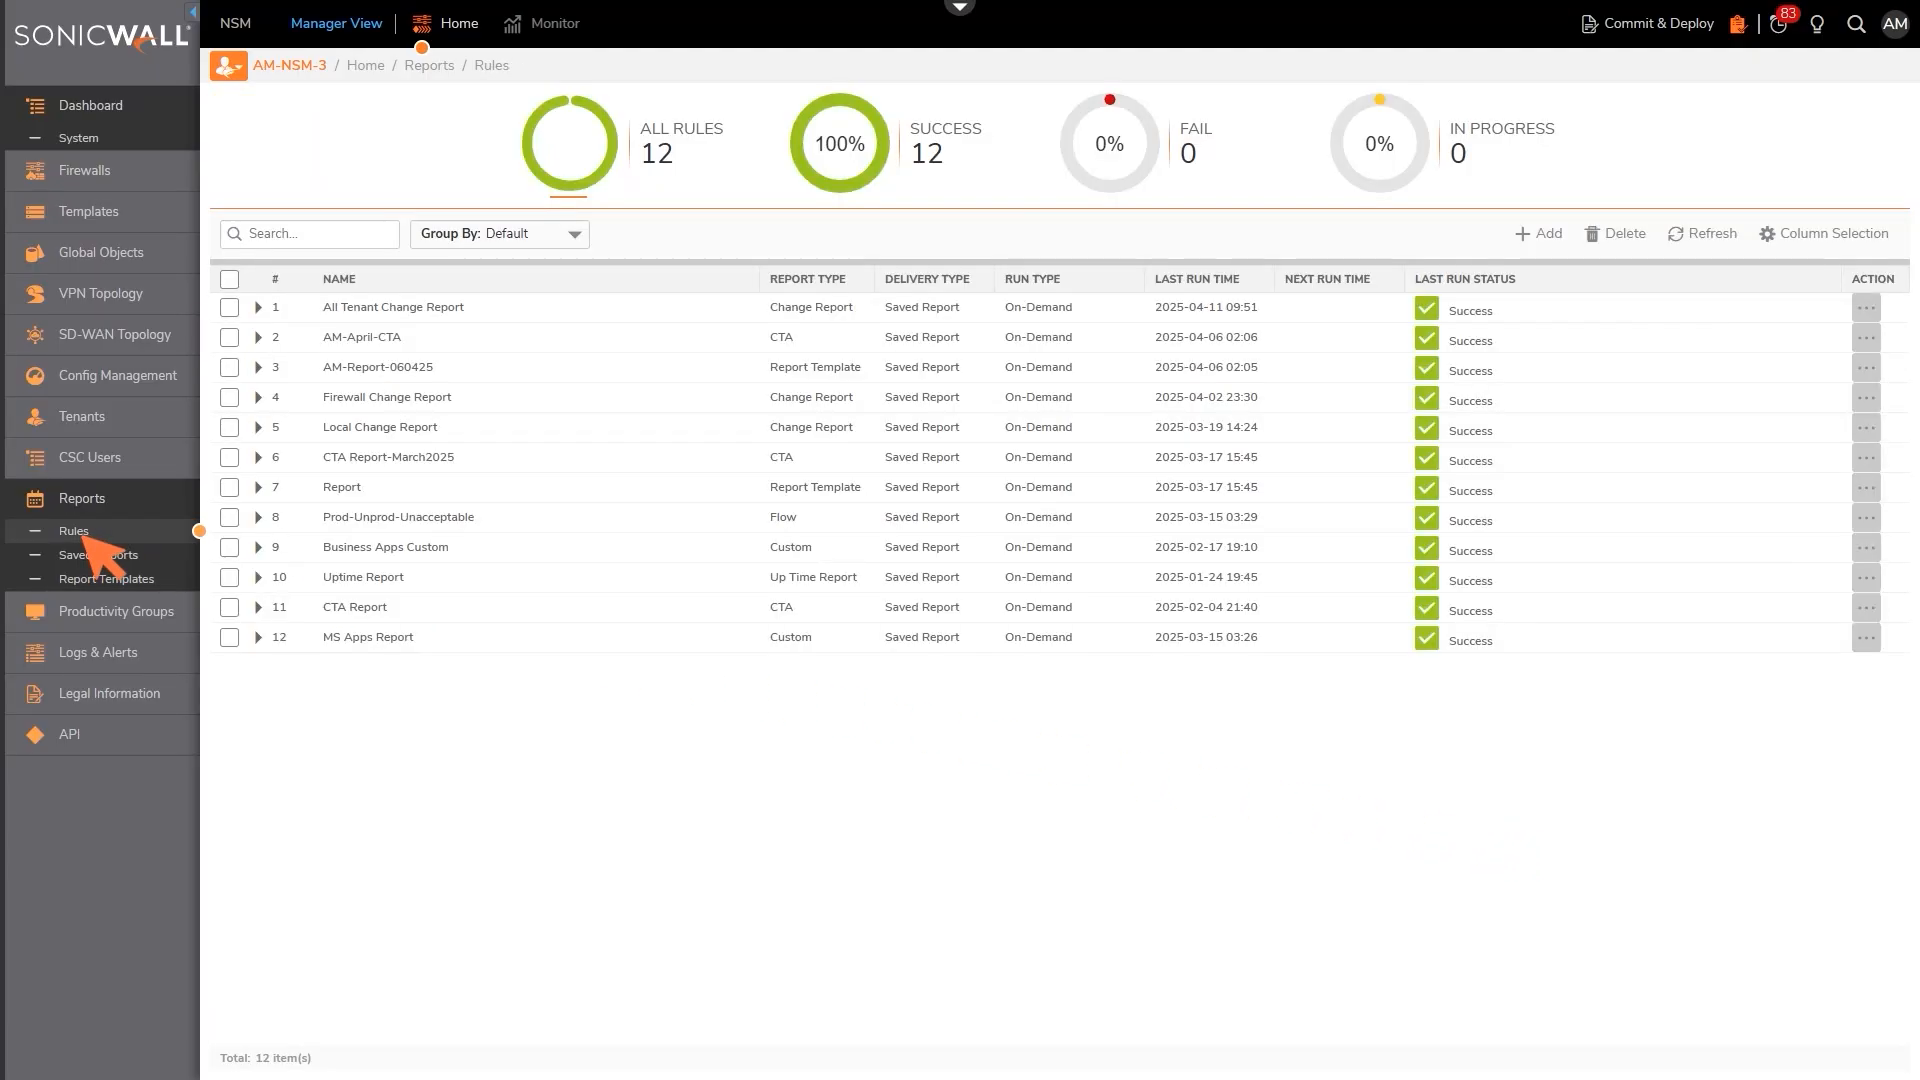
Task: Expand the Firewall Change Report row
Action: coord(259,397)
